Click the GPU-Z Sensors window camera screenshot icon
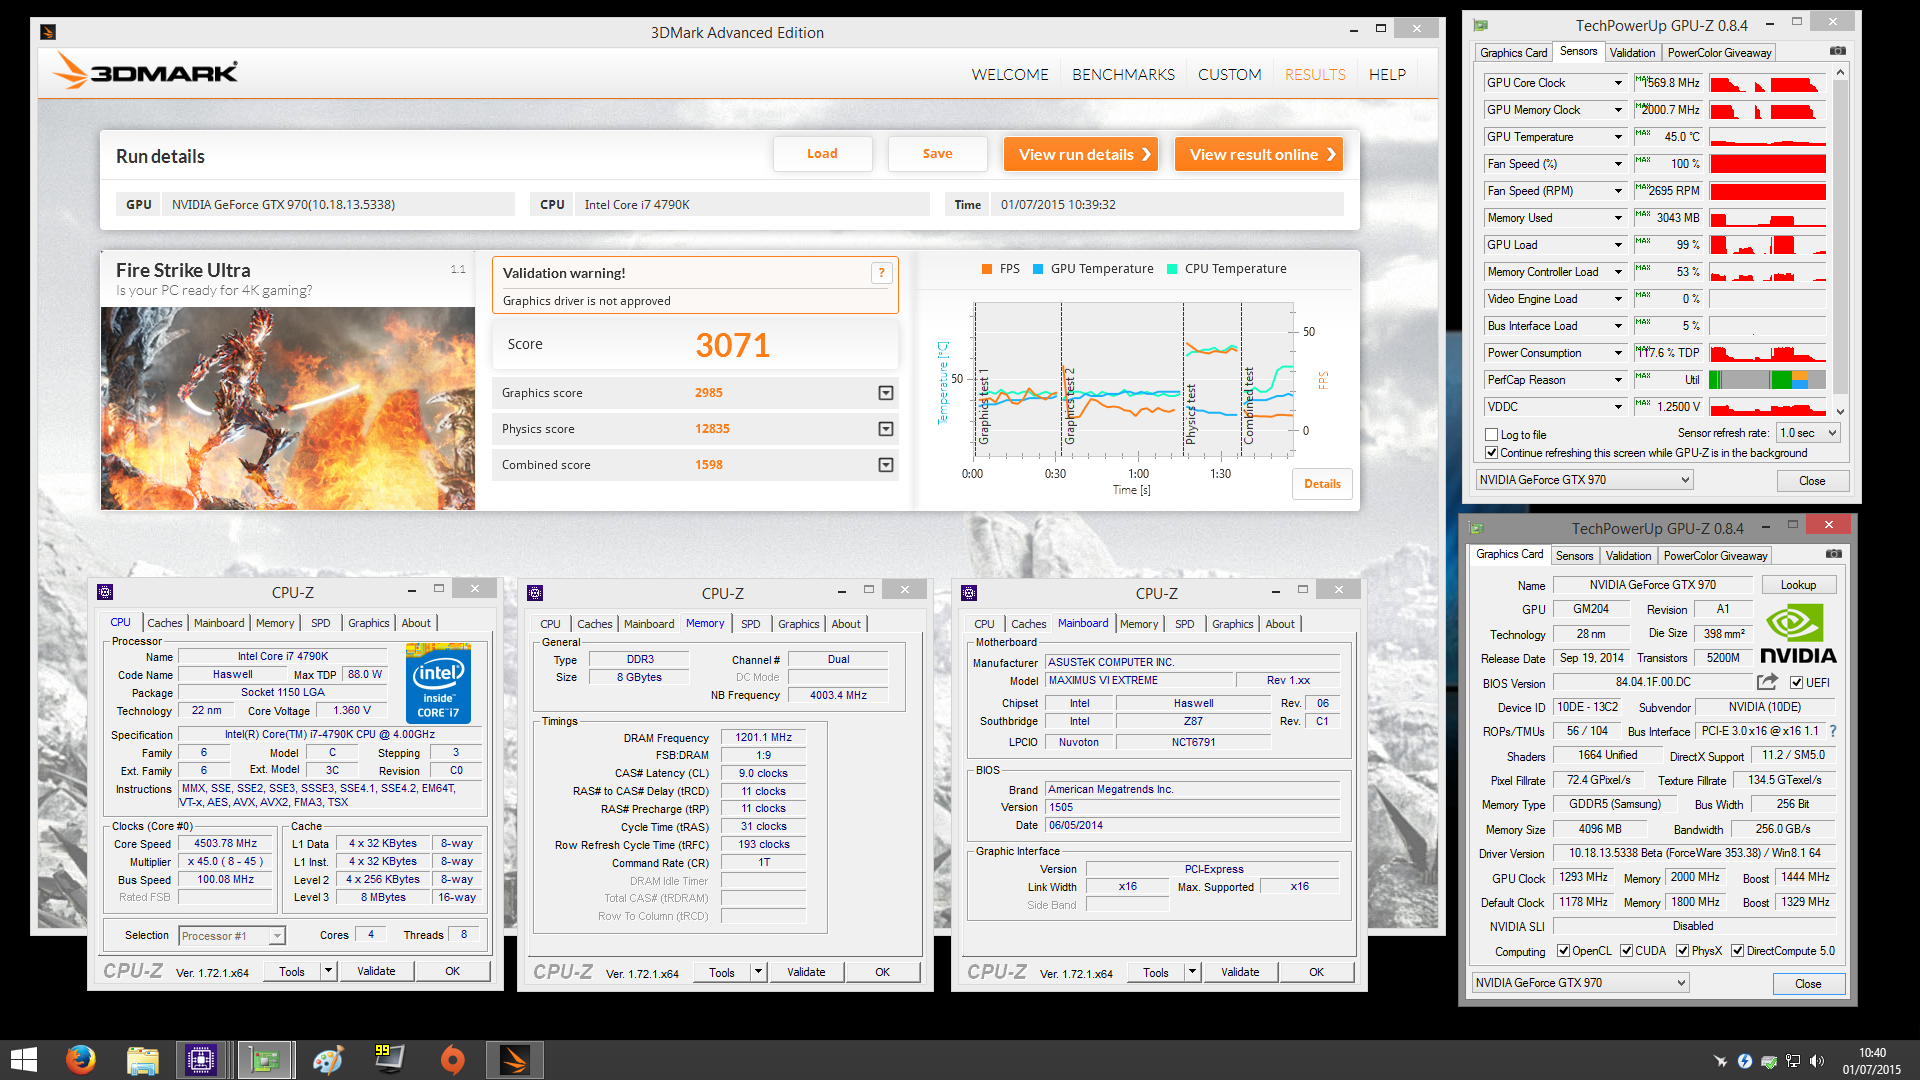1920x1080 pixels. [x=1837, y=51]
